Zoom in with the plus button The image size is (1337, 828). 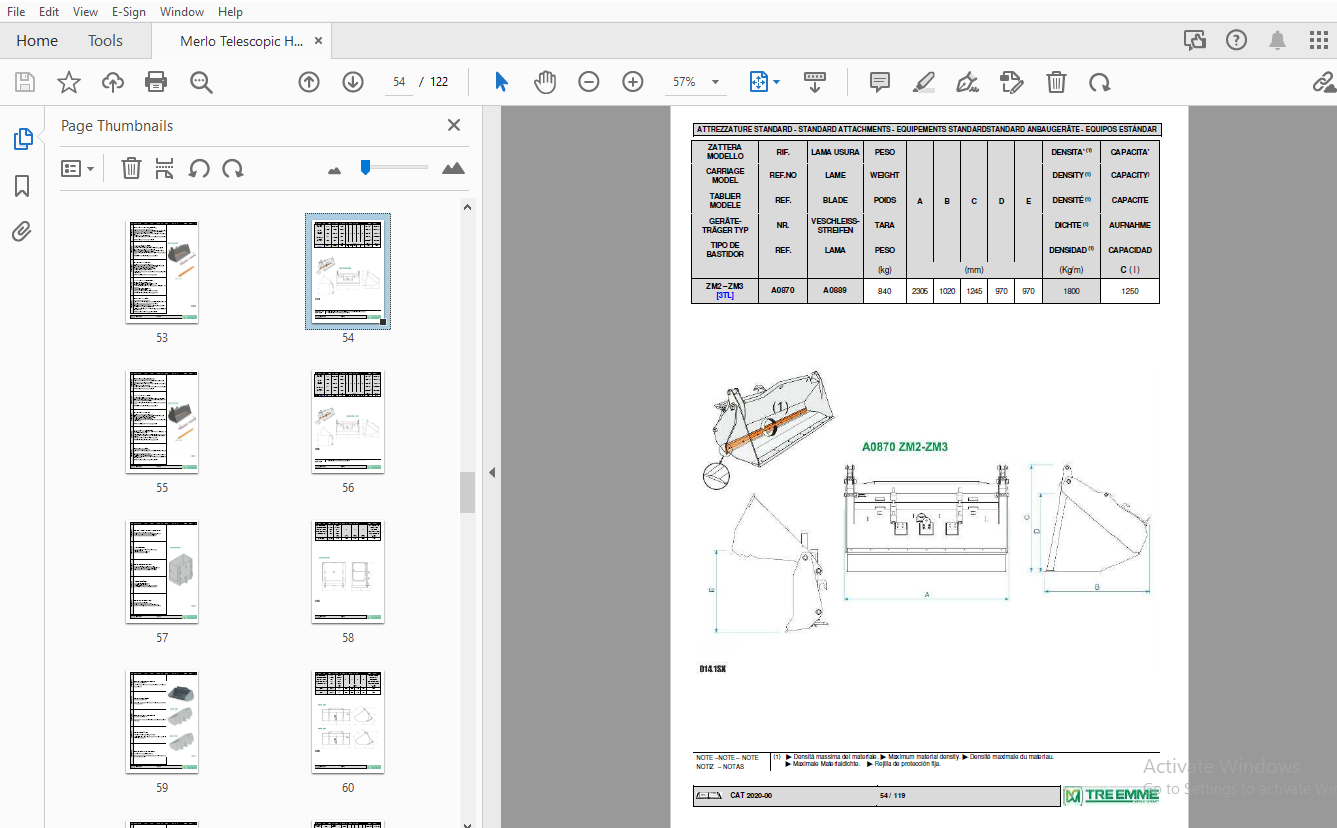point(633,82)
